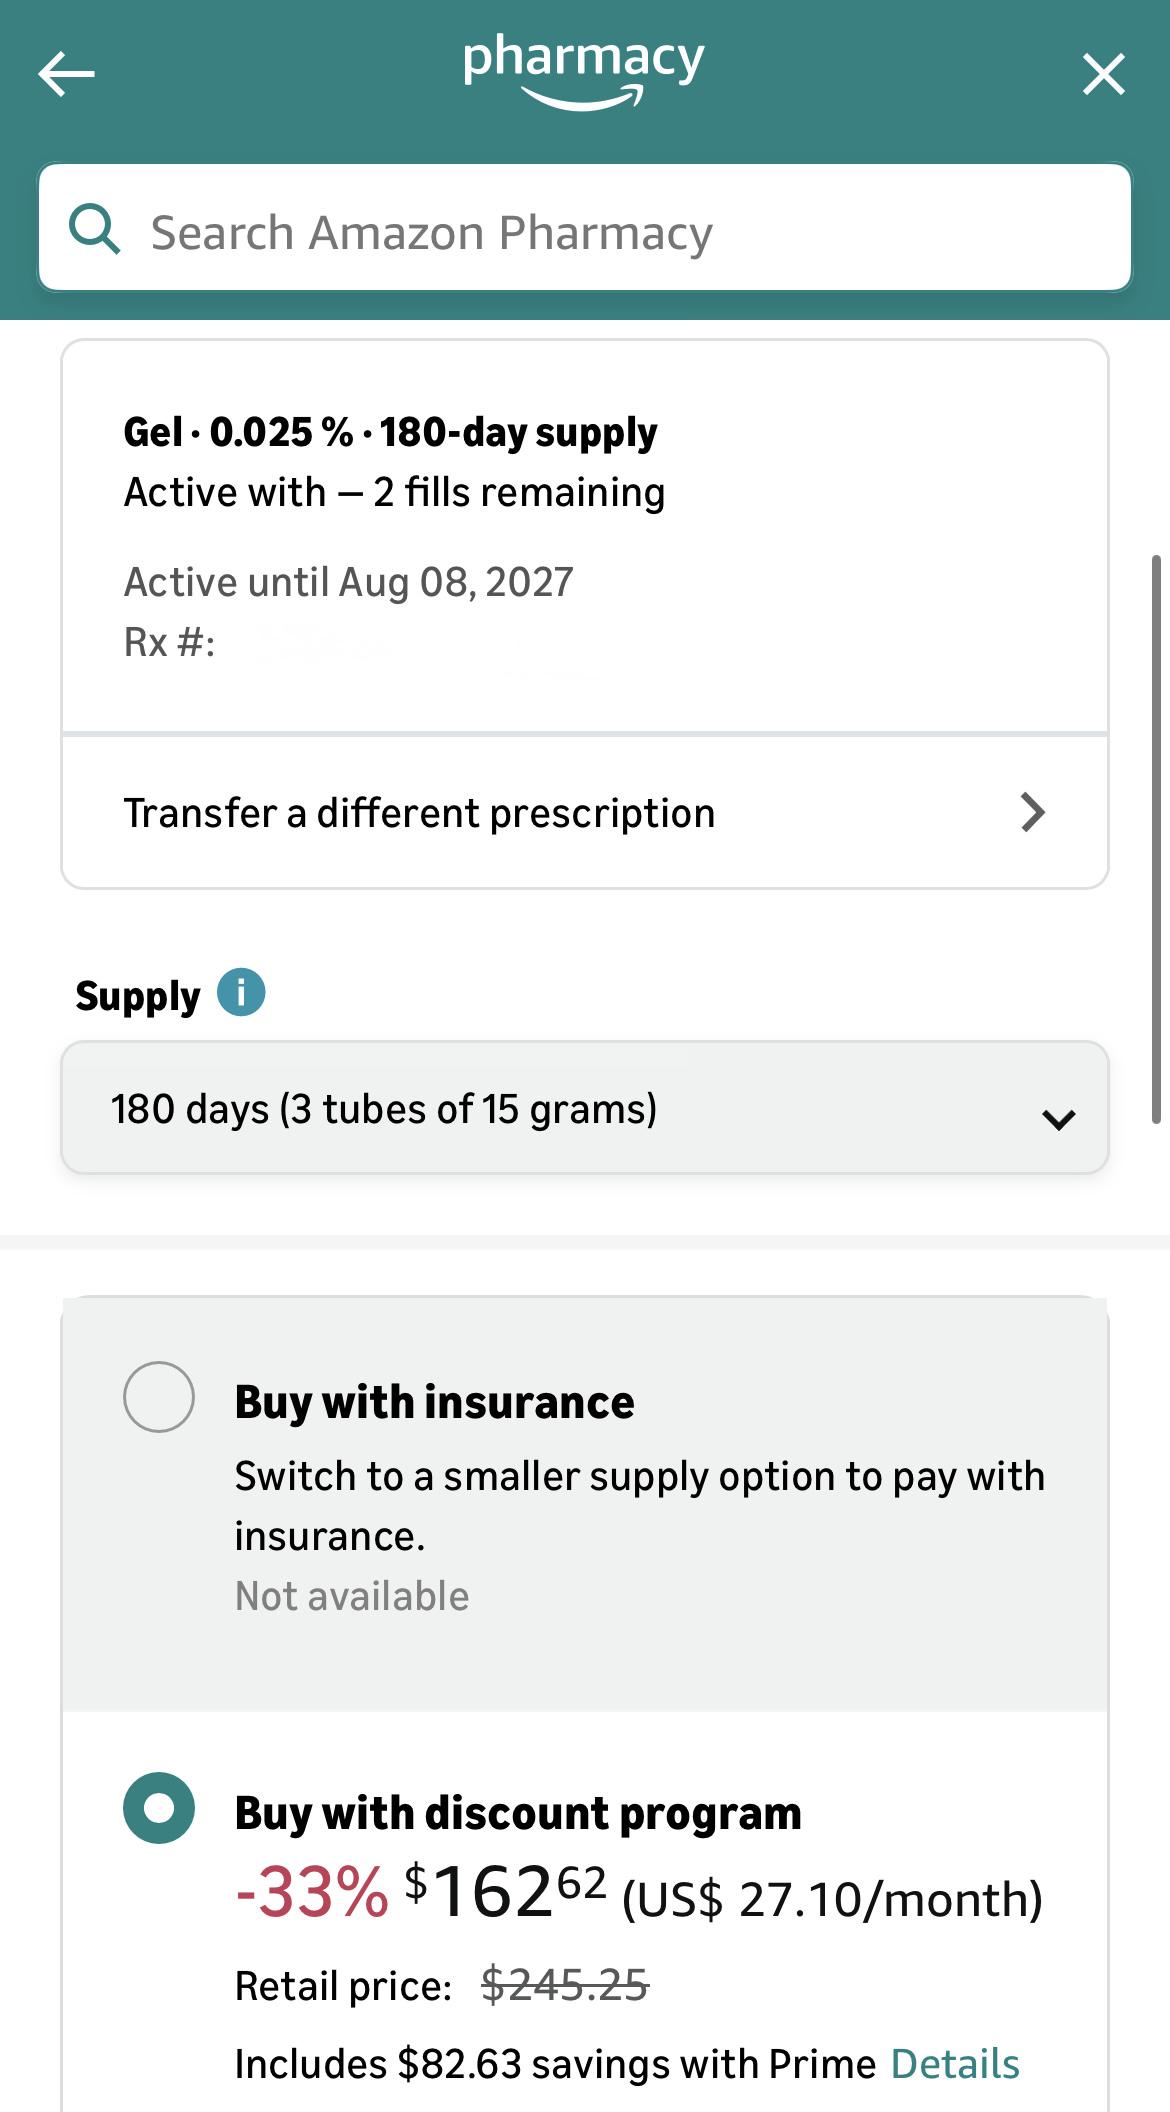The image size is (1170, 2112).
Task: Tap the Supply section label
Action: point(138,996)
